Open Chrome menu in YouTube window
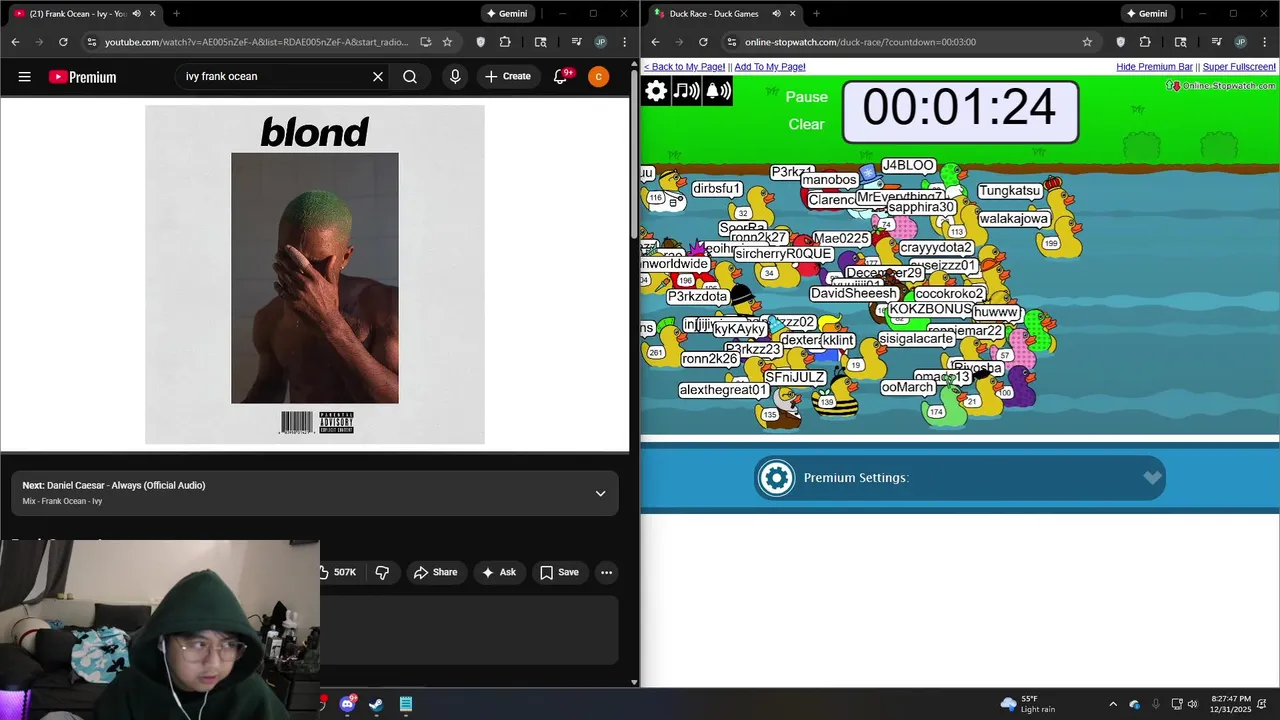Viewport: 1280px width, 720px height. click(x=624, y=42)
